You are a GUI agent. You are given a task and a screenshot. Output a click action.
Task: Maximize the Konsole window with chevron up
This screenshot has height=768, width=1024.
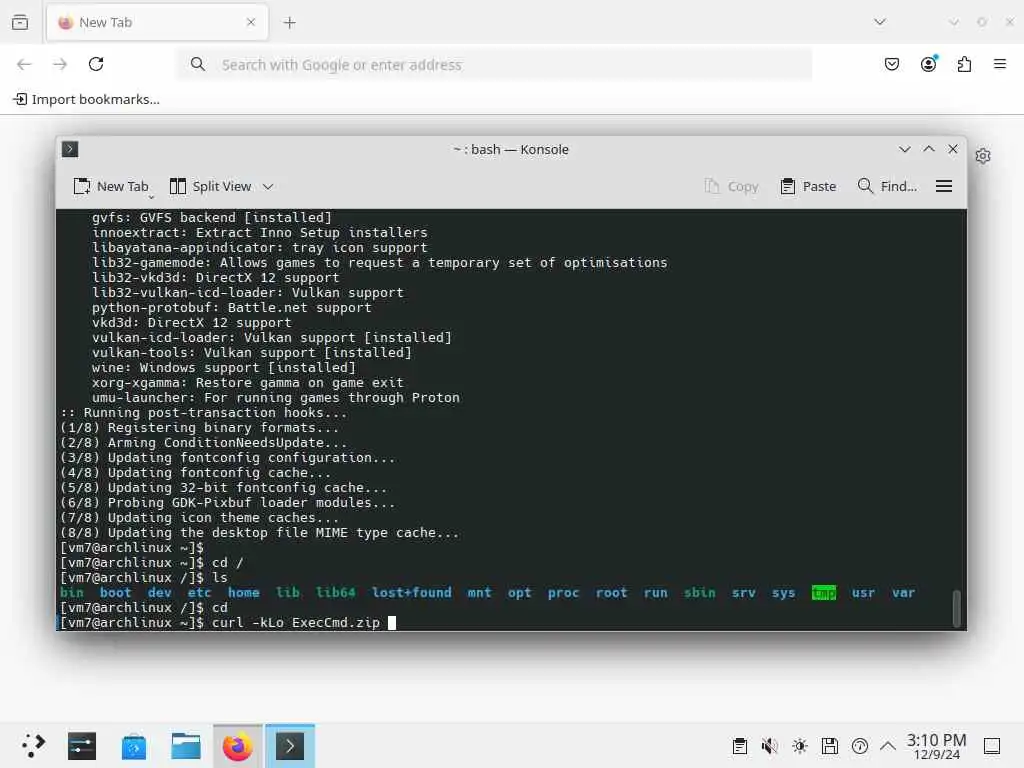929,150
